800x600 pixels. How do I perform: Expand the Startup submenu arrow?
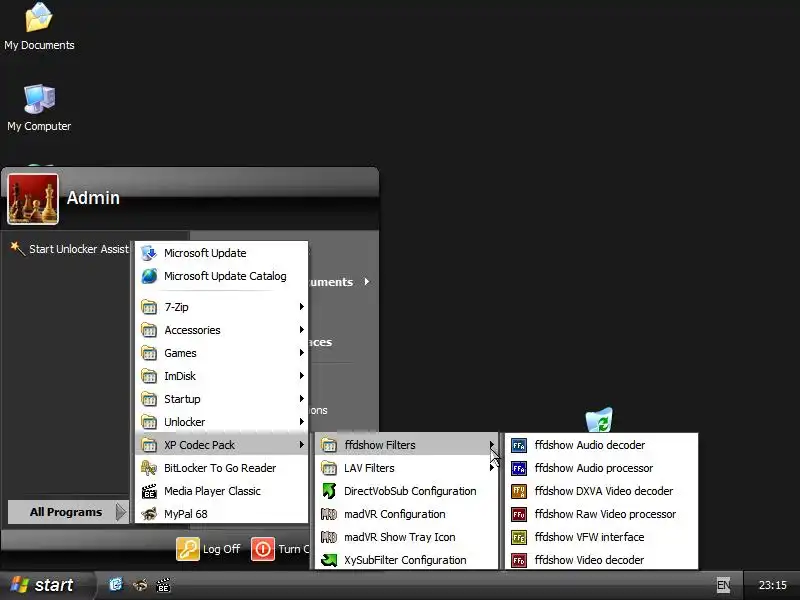302,398
